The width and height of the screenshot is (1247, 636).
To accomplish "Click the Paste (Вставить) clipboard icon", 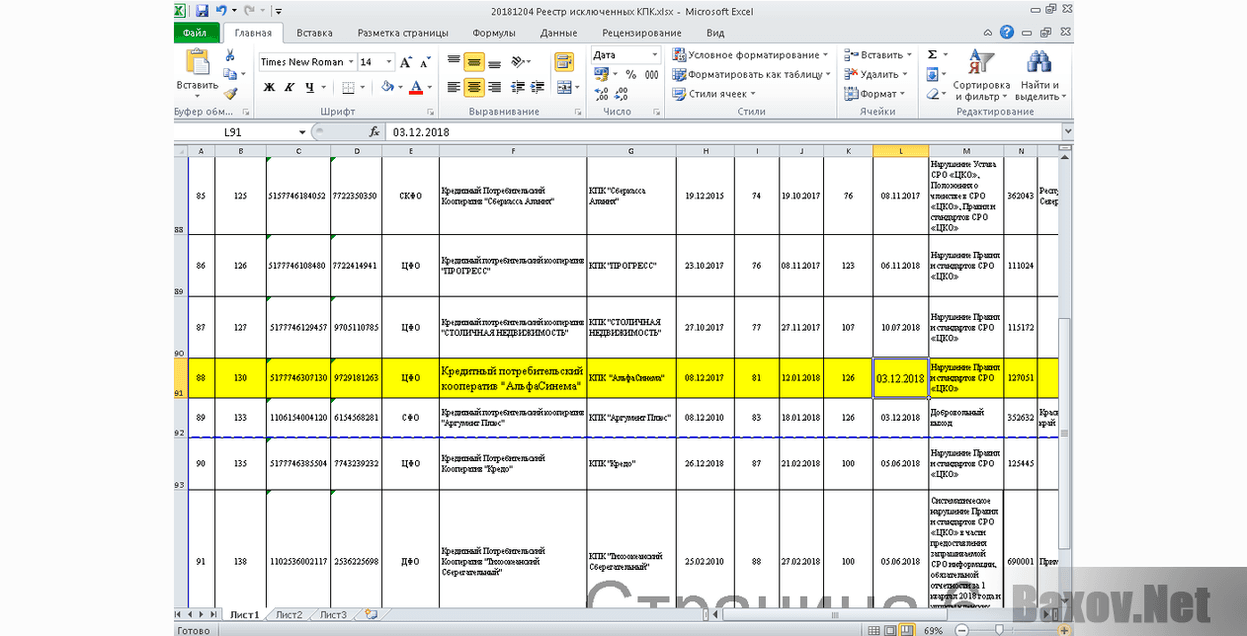I will tap(197, 63).
